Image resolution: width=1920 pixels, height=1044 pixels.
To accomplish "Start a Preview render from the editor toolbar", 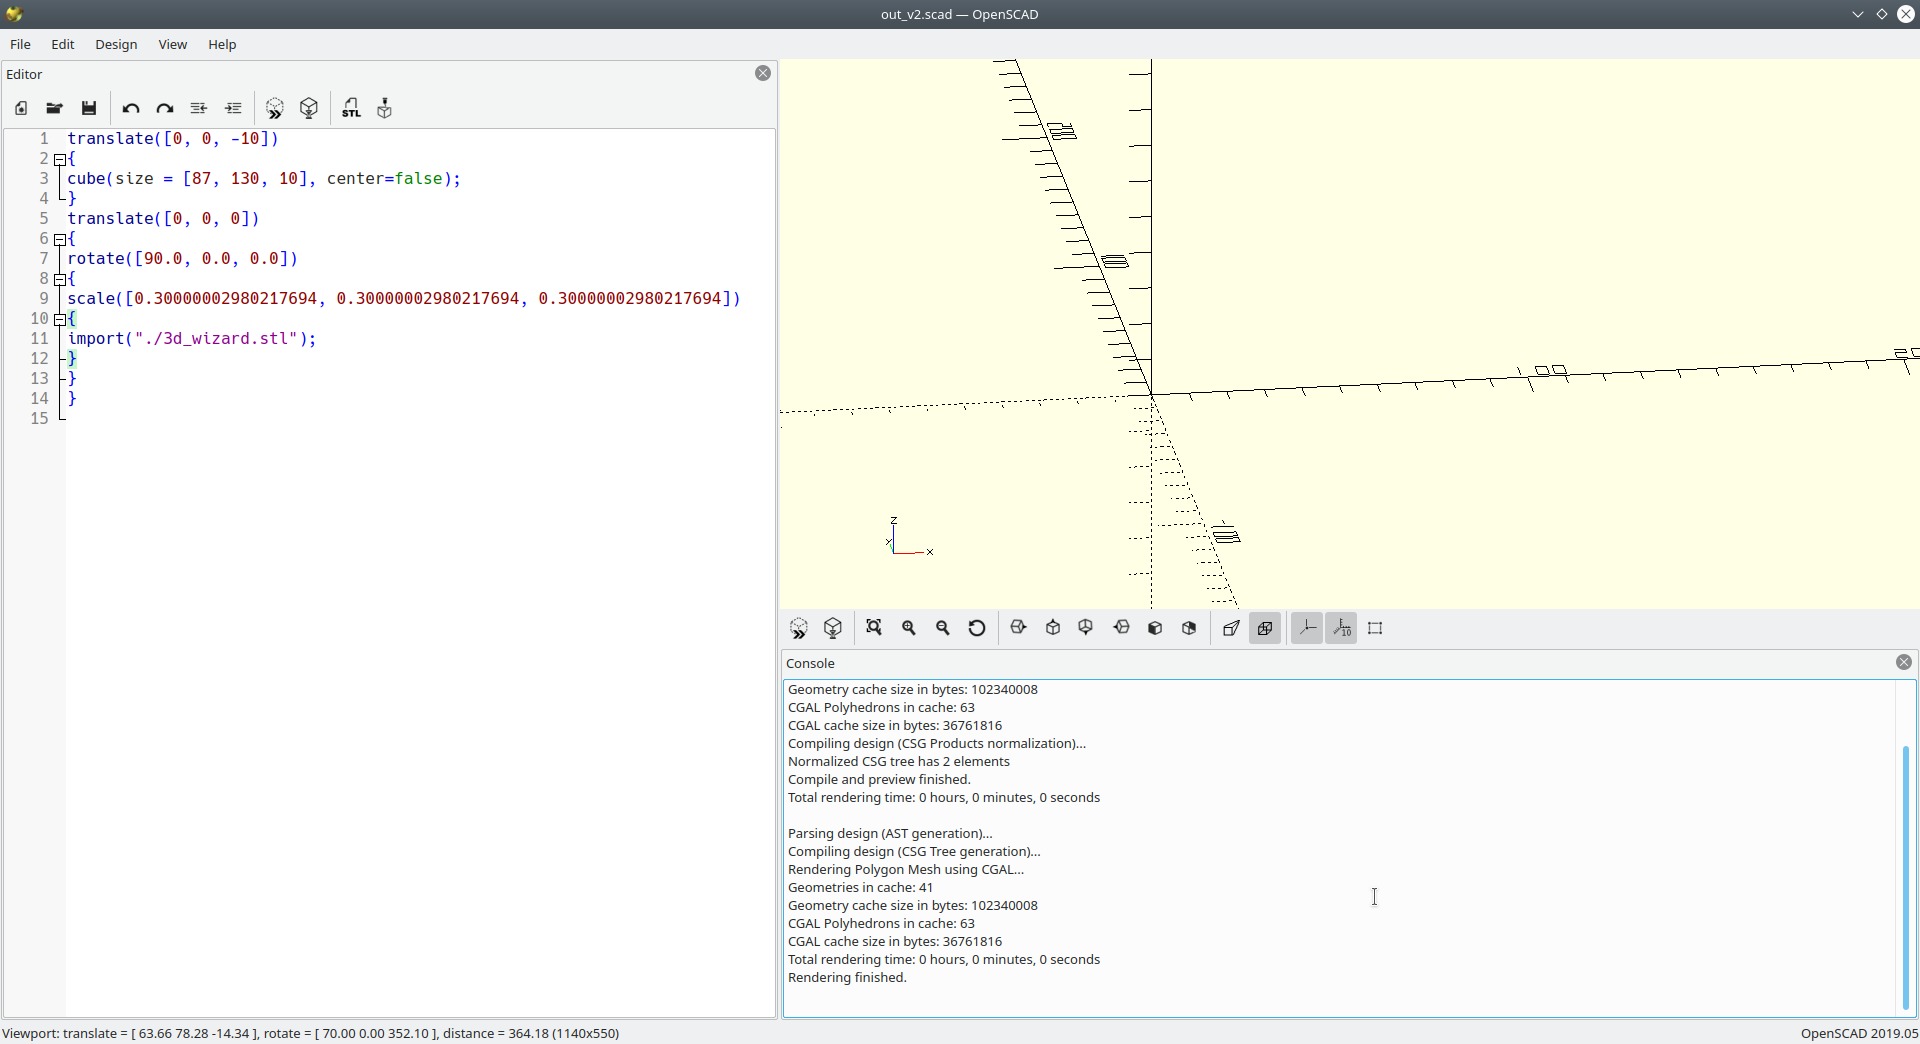I will pyautogui.click(x=275, y=108).
